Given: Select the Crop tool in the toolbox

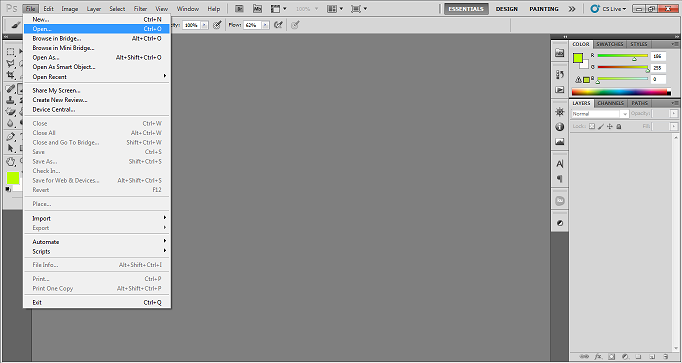Looking at the screenshot, I should tap(10, 76).
